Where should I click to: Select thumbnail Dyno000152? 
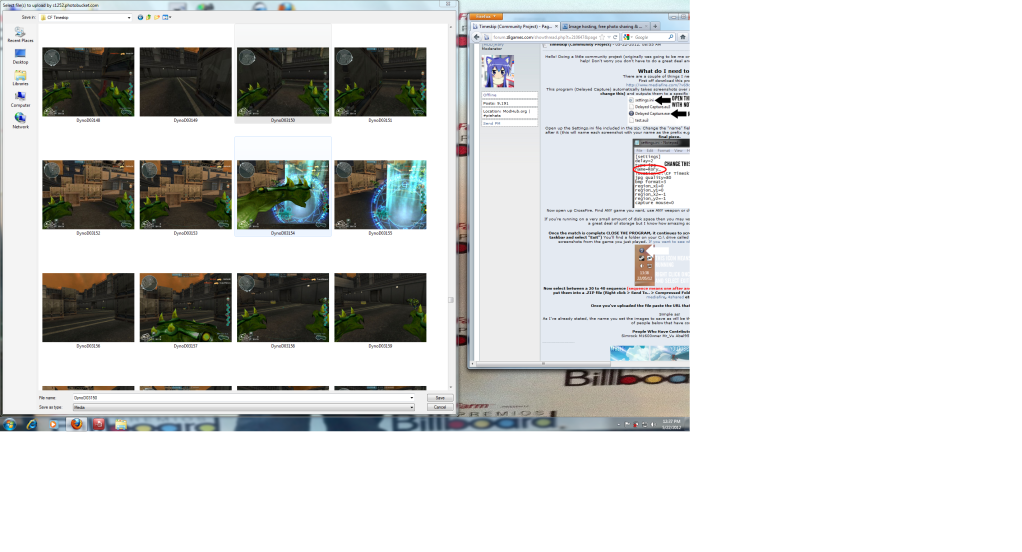88,195
